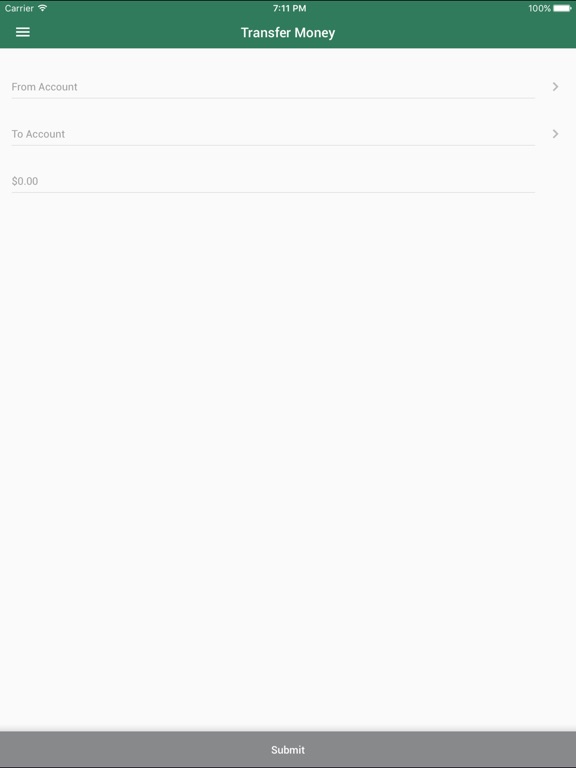The height and width of the screenshot is (768, 576).
Task: Open the hamburger navigation menu
Action: (23, 32)
